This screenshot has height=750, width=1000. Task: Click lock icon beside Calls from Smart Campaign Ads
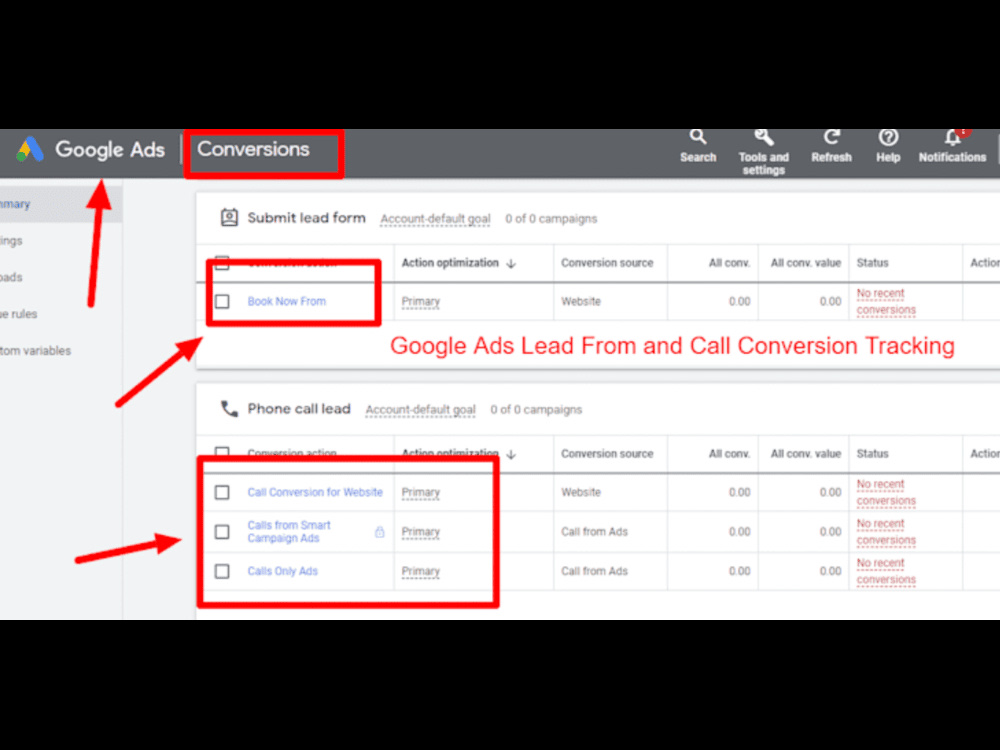coord(379,531)
